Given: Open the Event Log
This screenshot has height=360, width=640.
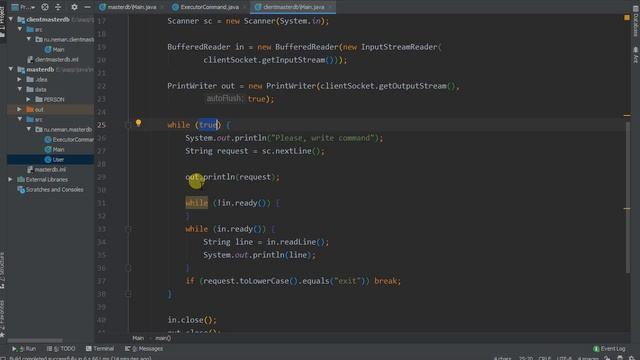Looking at the screenshot, I should [609, 349].
